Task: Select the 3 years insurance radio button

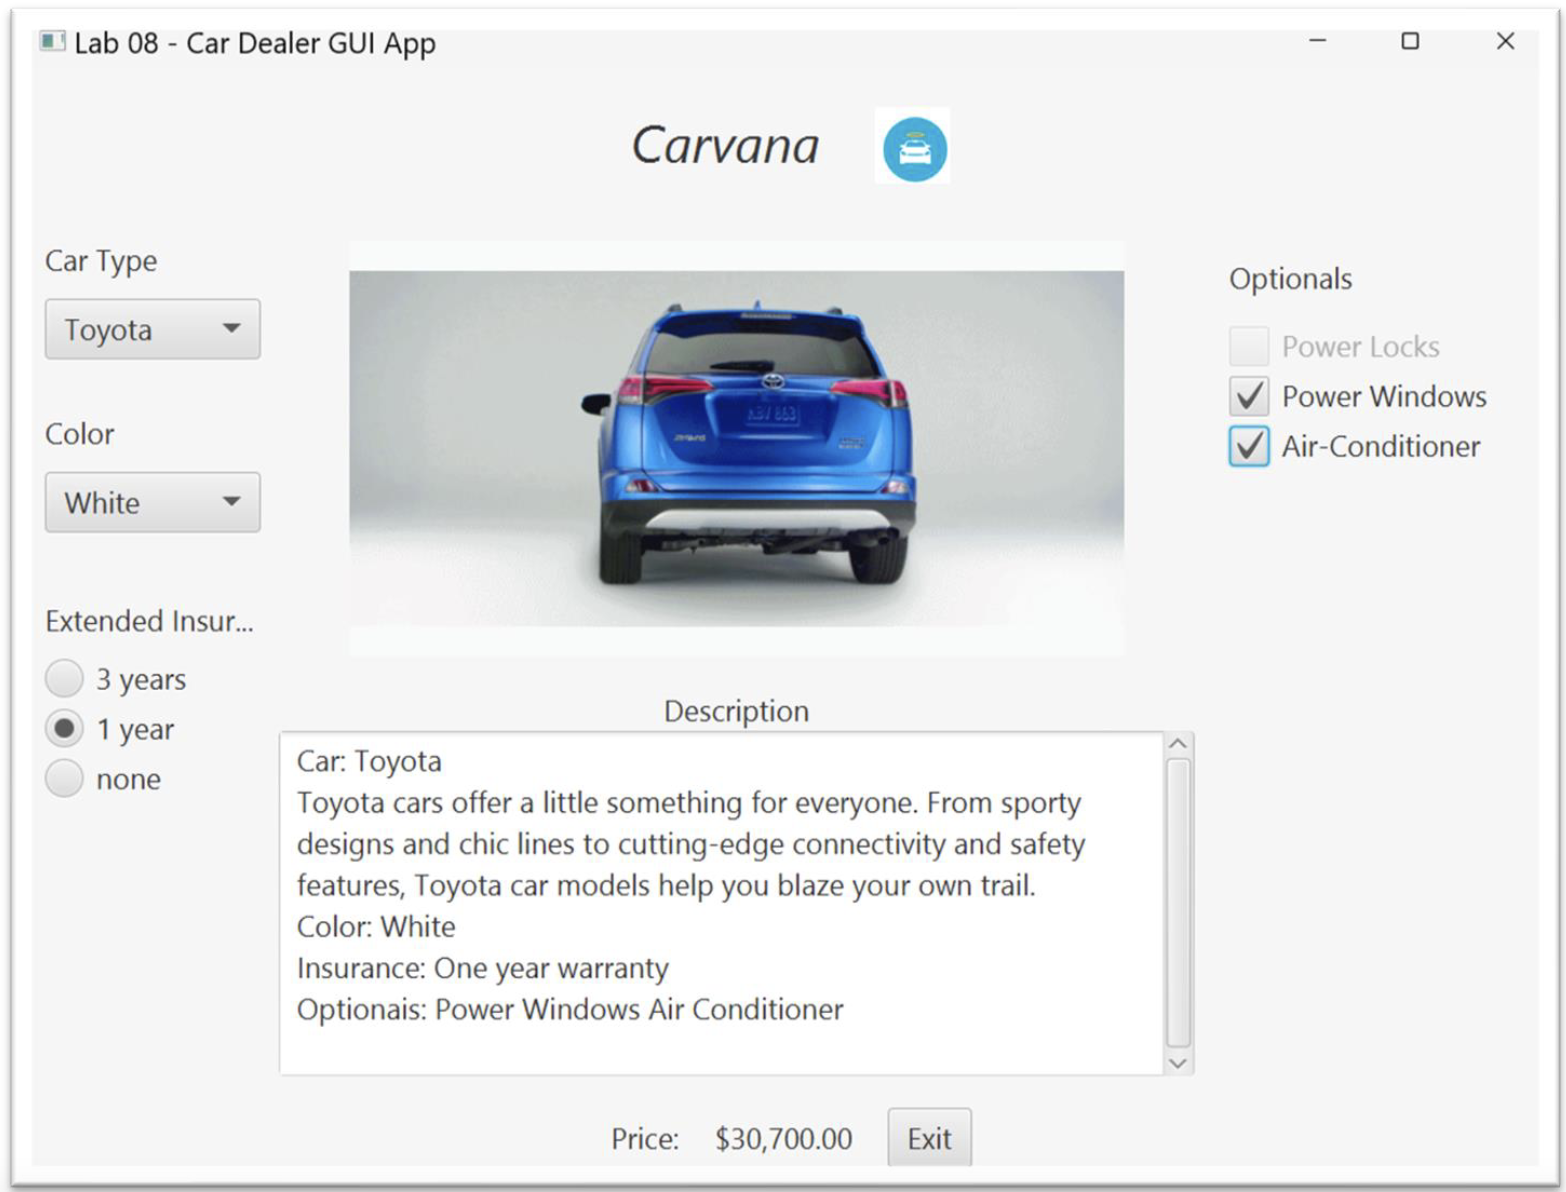Action: 64,678
